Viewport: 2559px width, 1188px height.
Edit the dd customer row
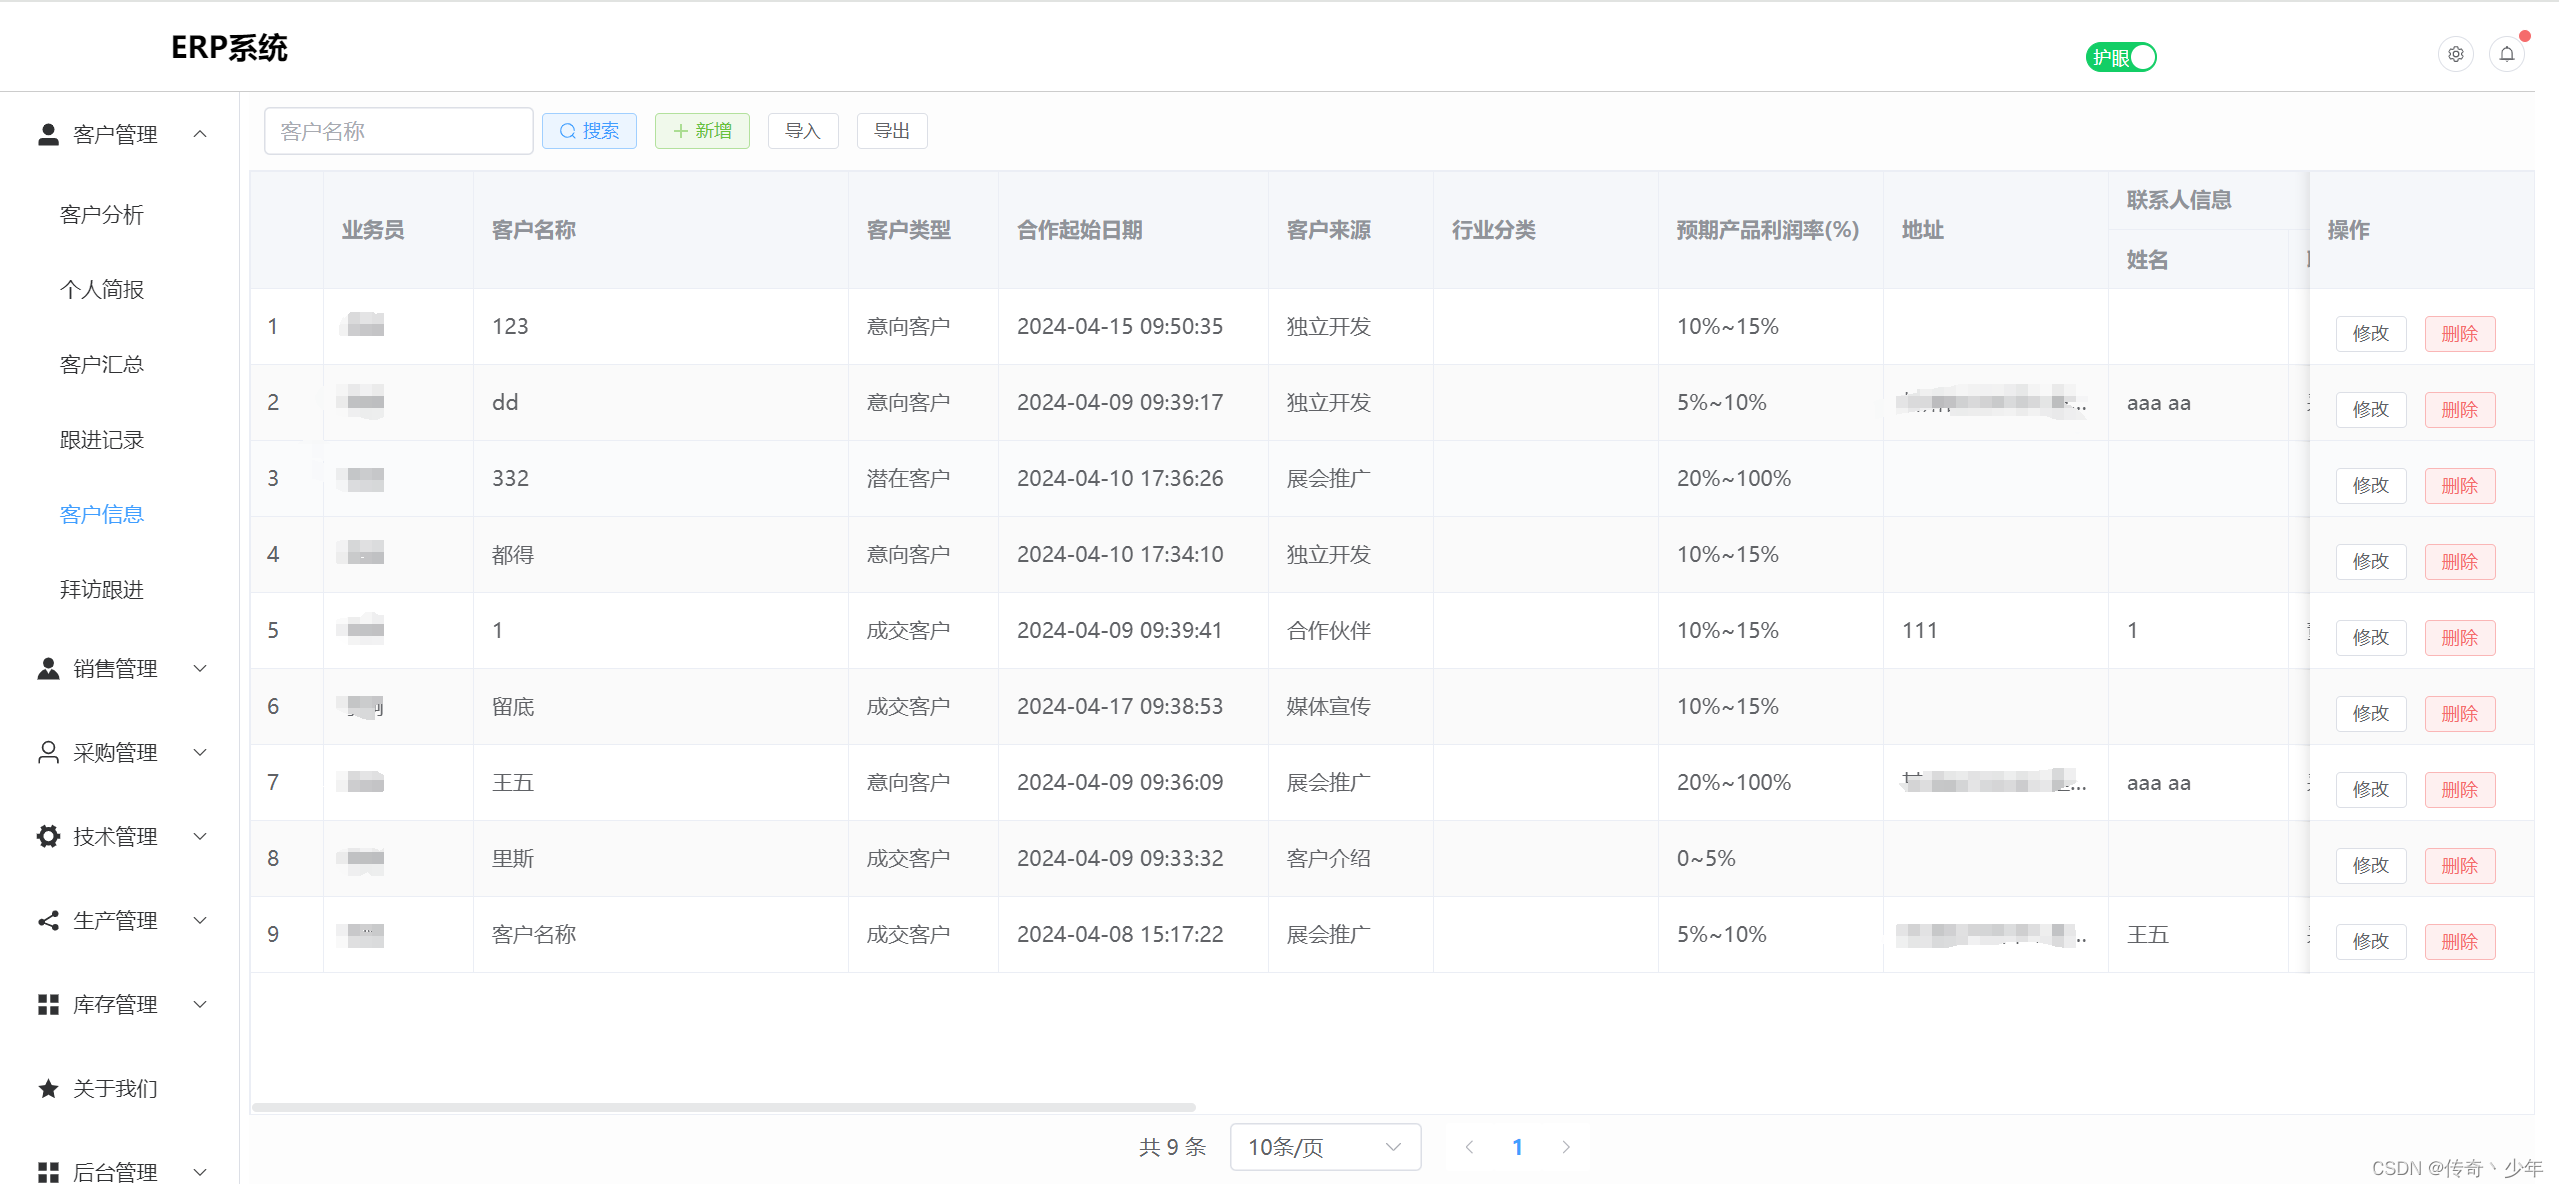coord(2371,410)
